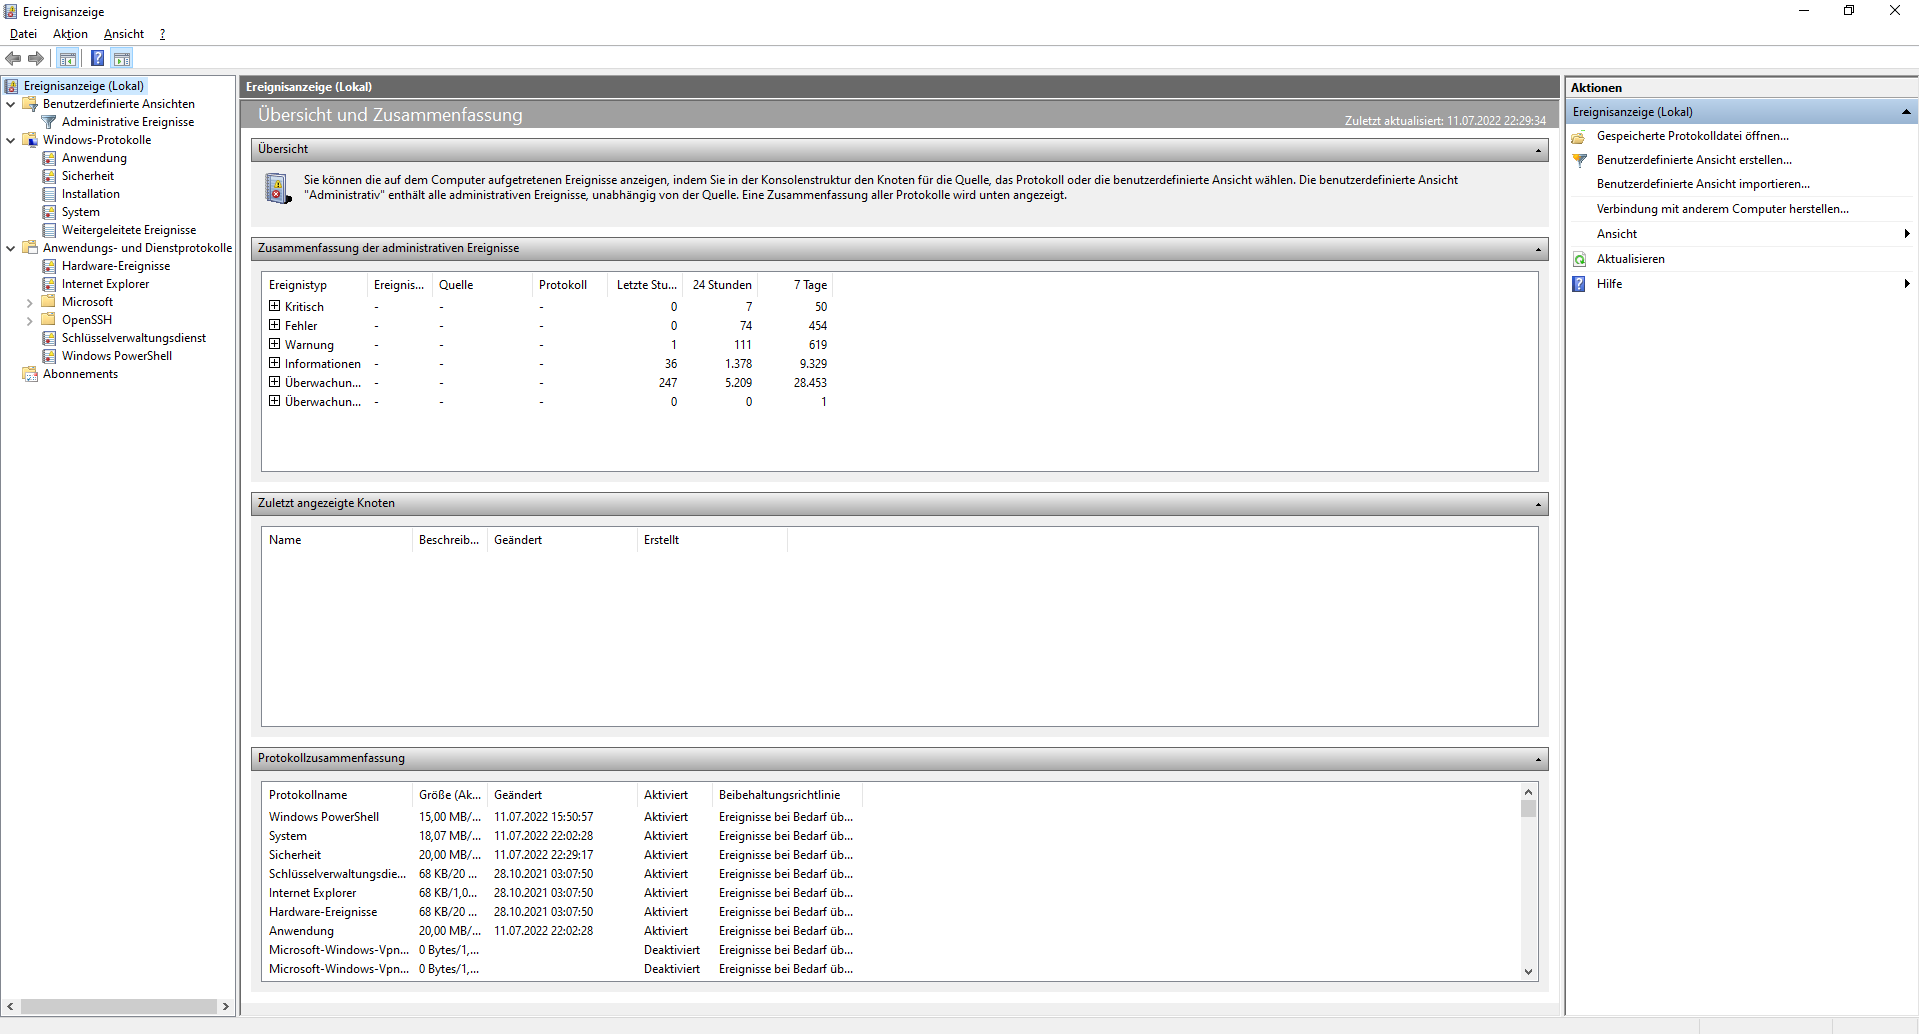Open the Ansicht menu
The height and width of the screenshot is (1034, 1919).
(124, 34)
